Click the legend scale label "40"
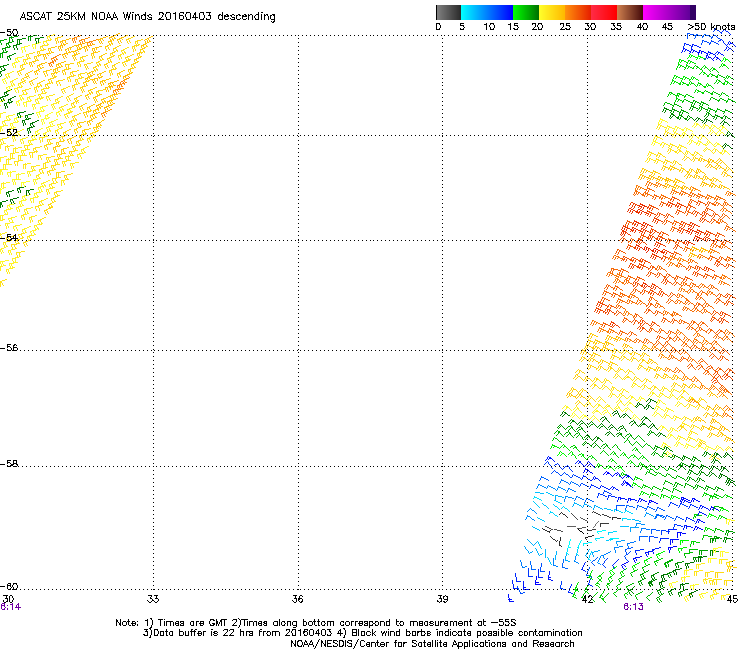Viewport: 740px width, 650px height. 642,27
